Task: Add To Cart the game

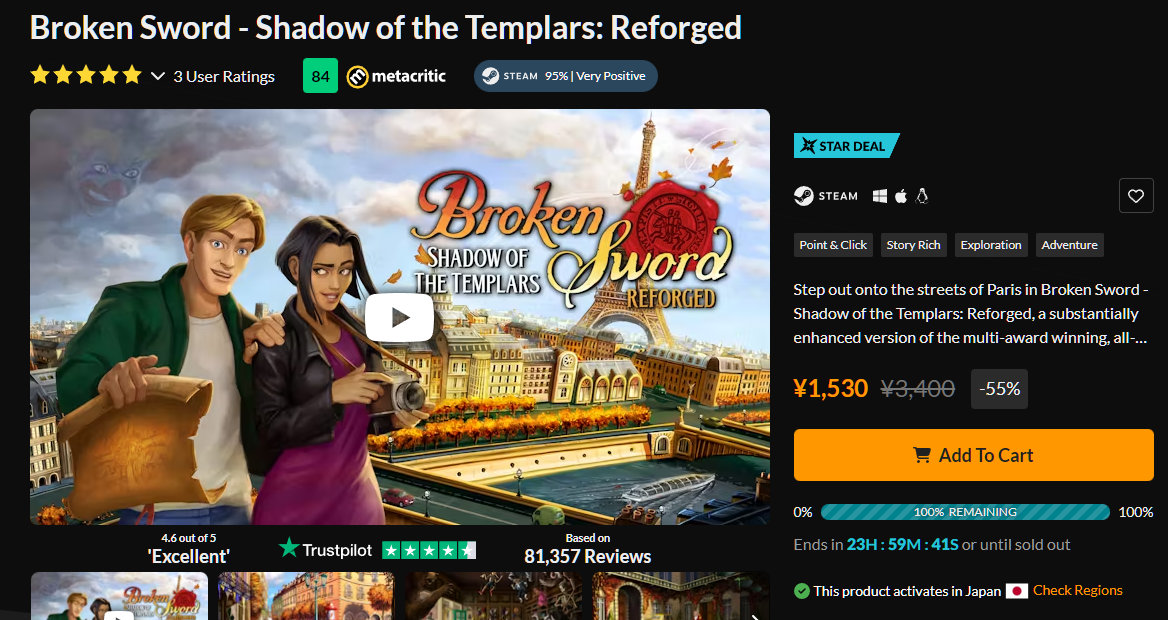Action: click(x=974, y=455)
